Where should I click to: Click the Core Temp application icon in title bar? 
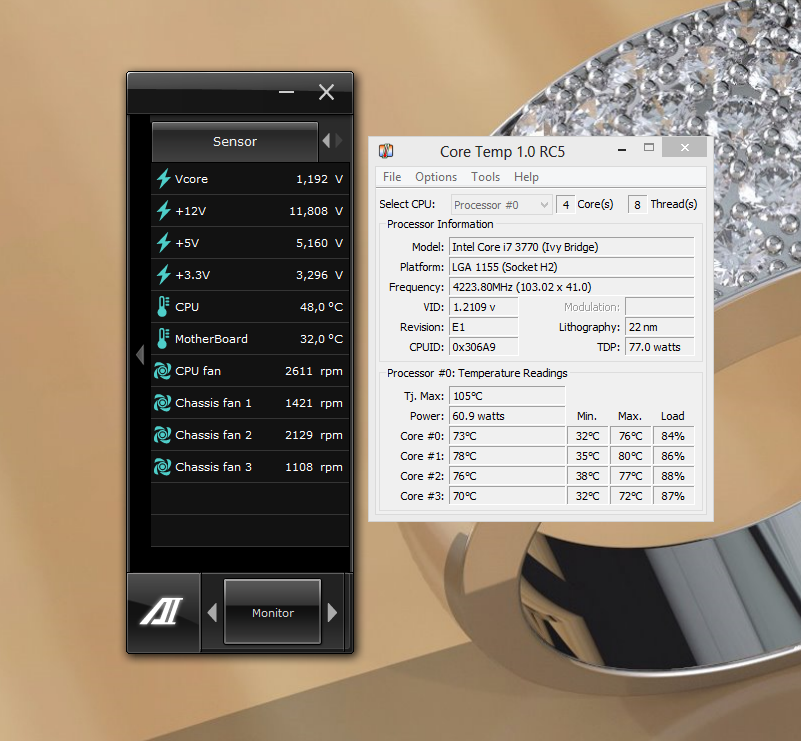point(386,151)
